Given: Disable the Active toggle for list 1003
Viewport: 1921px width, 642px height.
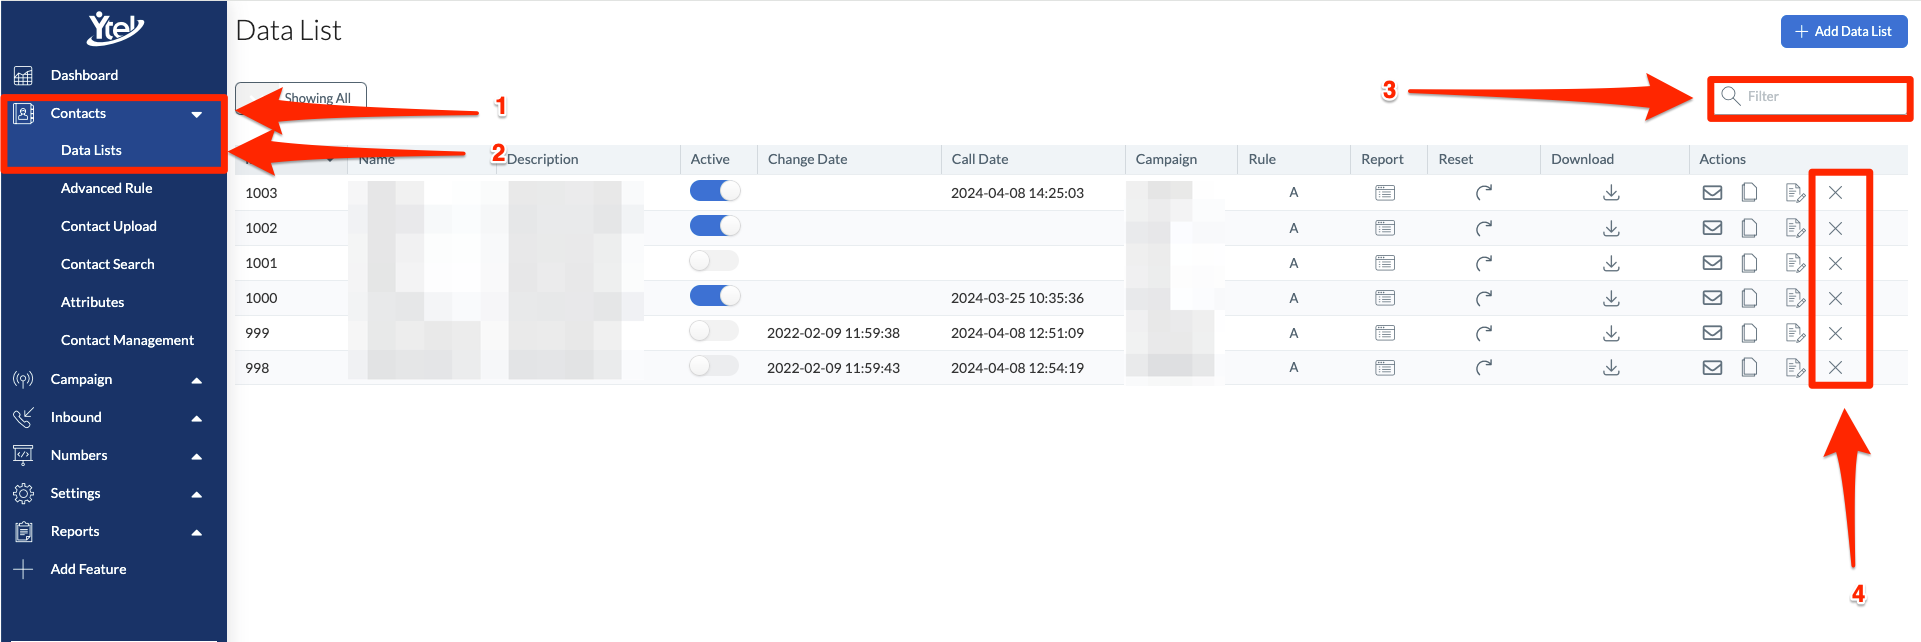Looking at the screenshot, I should coord(715,190).
